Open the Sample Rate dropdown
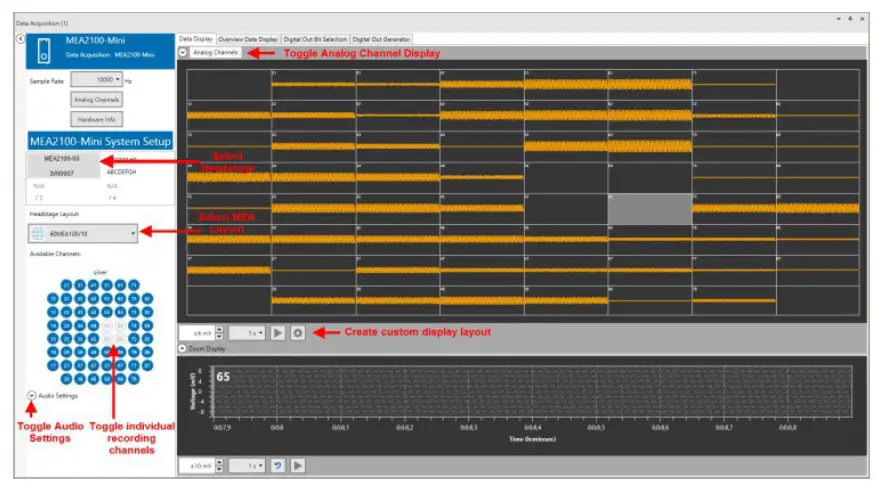Image resolution: width=877 pixels, height=490 pixels. coord(97,79)
